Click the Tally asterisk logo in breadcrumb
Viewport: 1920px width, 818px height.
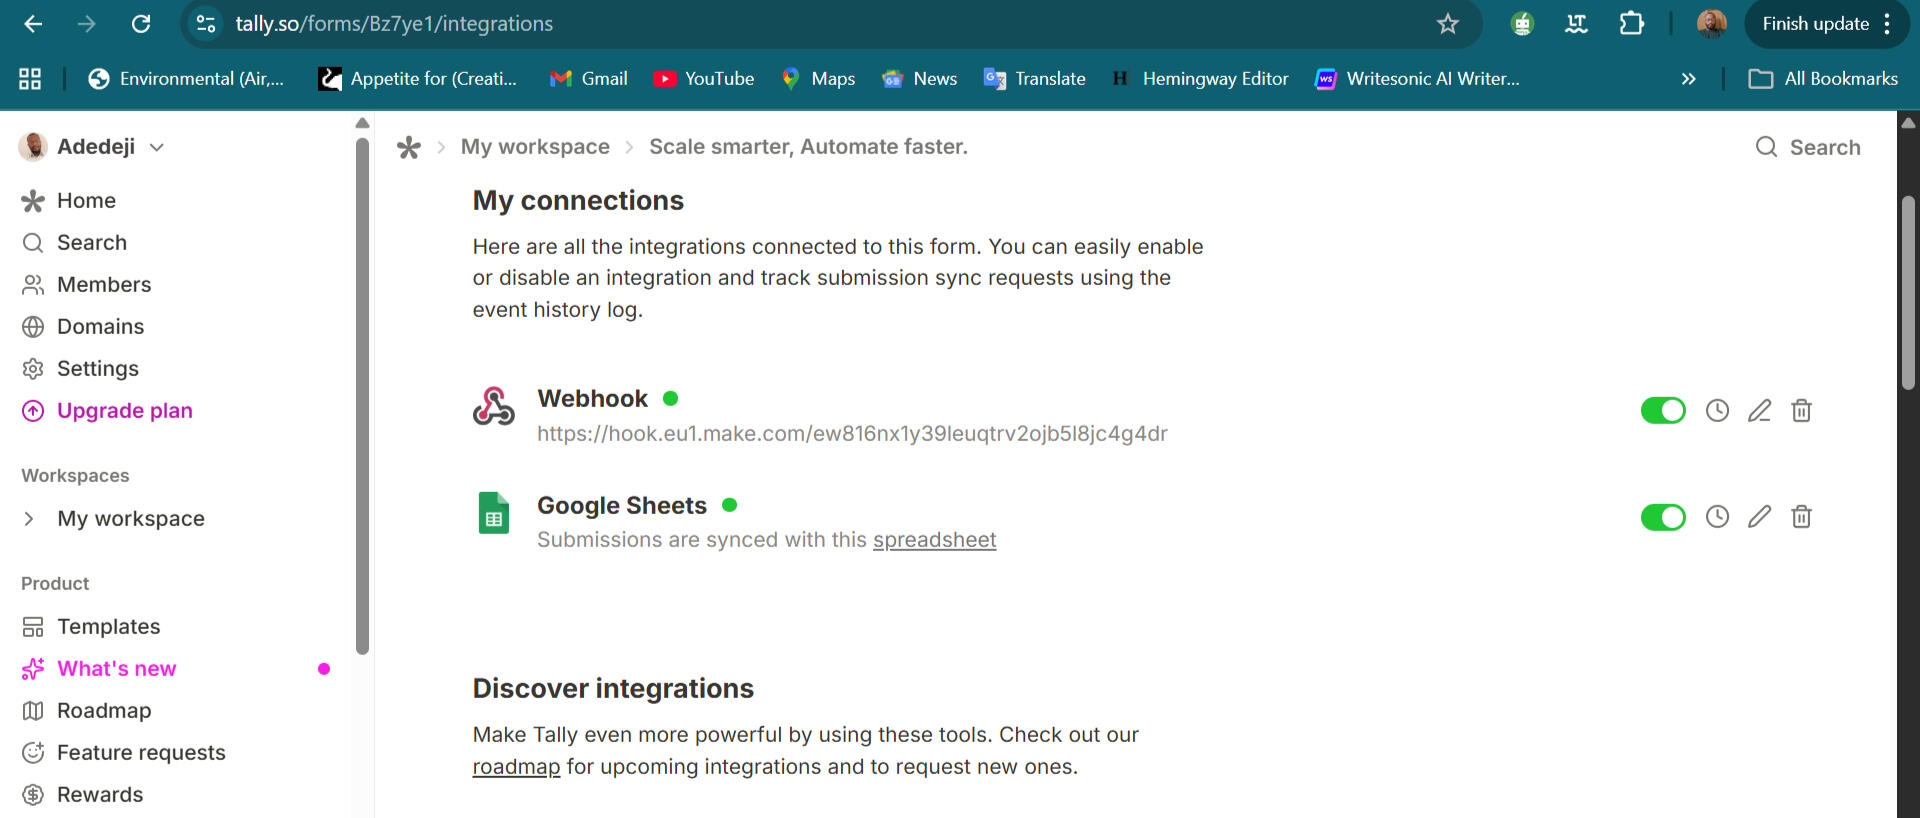click(409, 148)
